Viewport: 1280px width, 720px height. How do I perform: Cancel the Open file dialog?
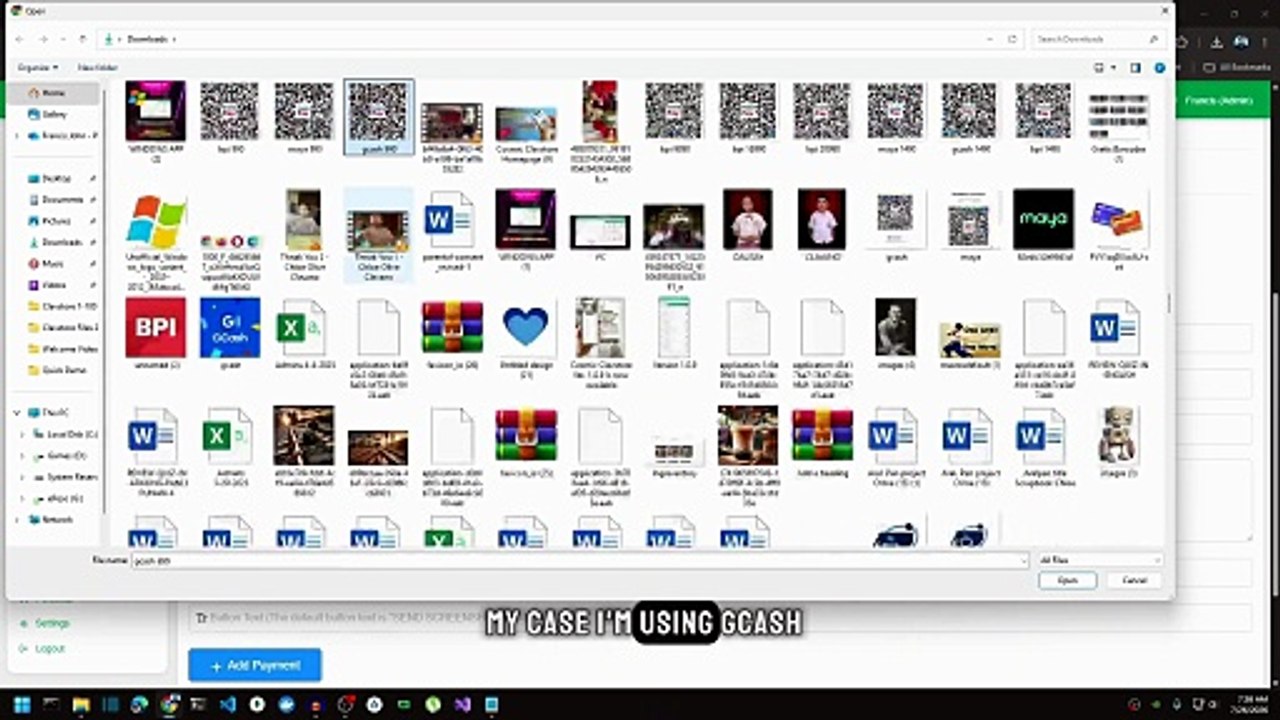(x=1134, y=580)
